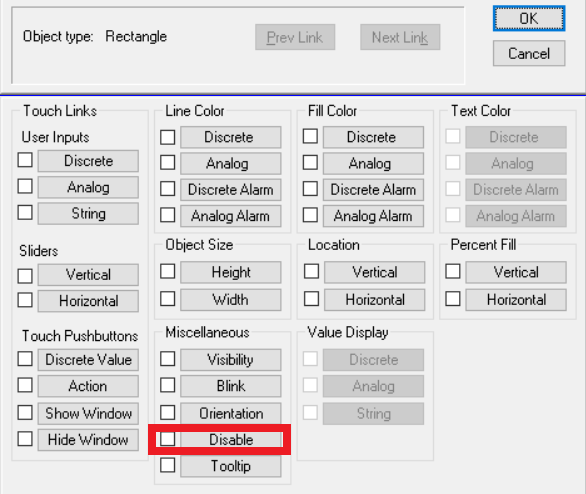Check the Blink checkbox
The image size is (586, 494).
[x=167, y=385]
